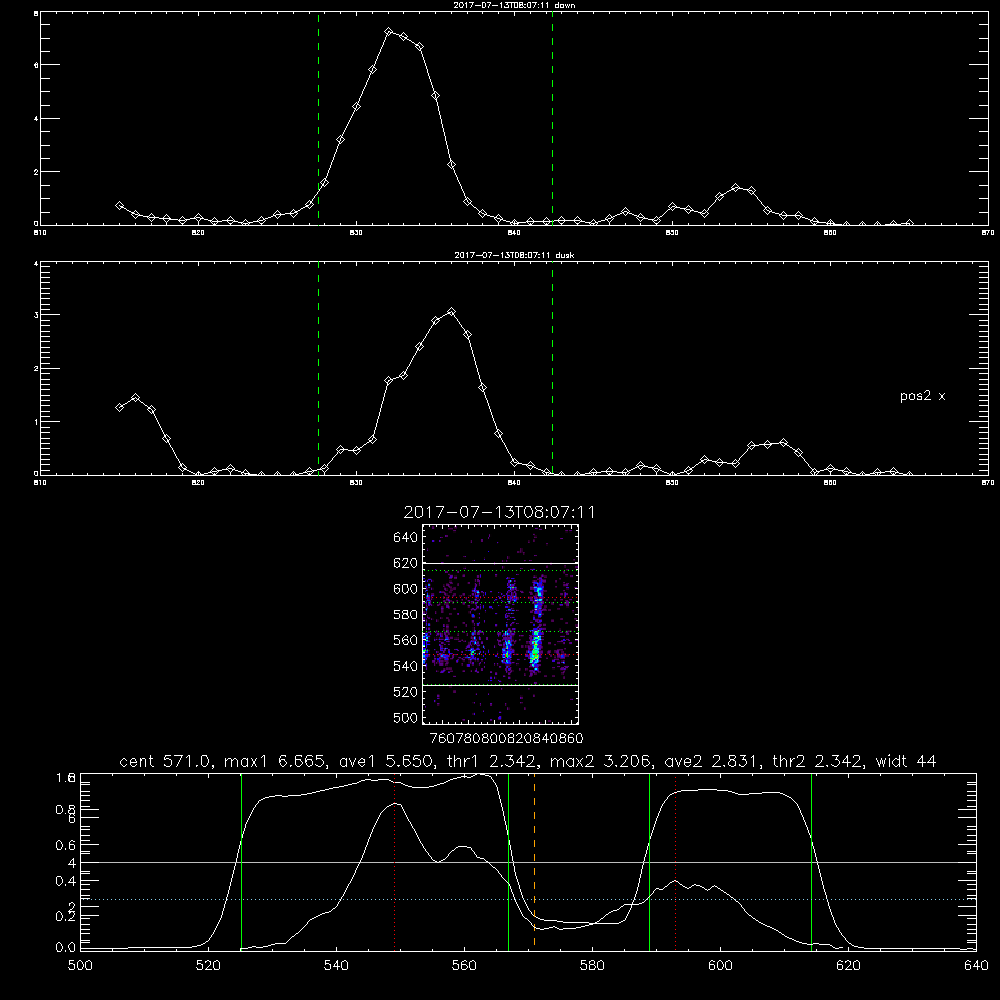This screenshot has height=1000, width=1000.
Task: Click the '600' x-axis label under bottom plot
Action: 720,966
